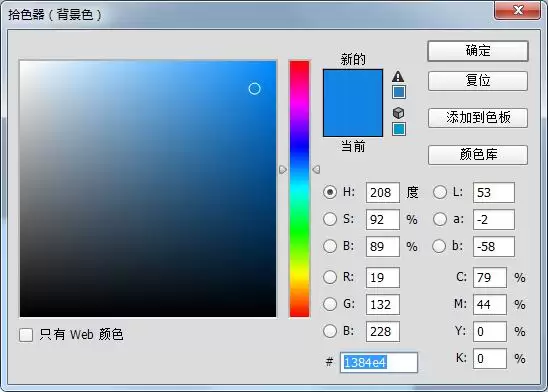Click the 度 unit label next to hue
This screenshot has height=392, width=548.
click(412, 192)
